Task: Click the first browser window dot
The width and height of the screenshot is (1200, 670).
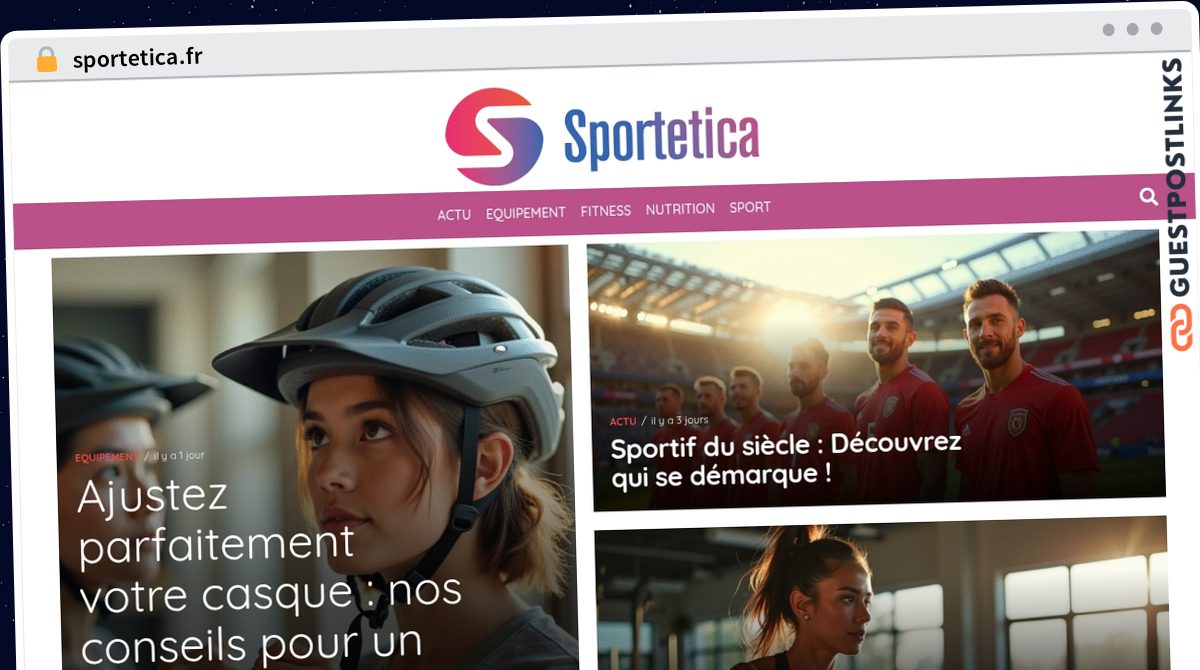Action: point(1109,29)
